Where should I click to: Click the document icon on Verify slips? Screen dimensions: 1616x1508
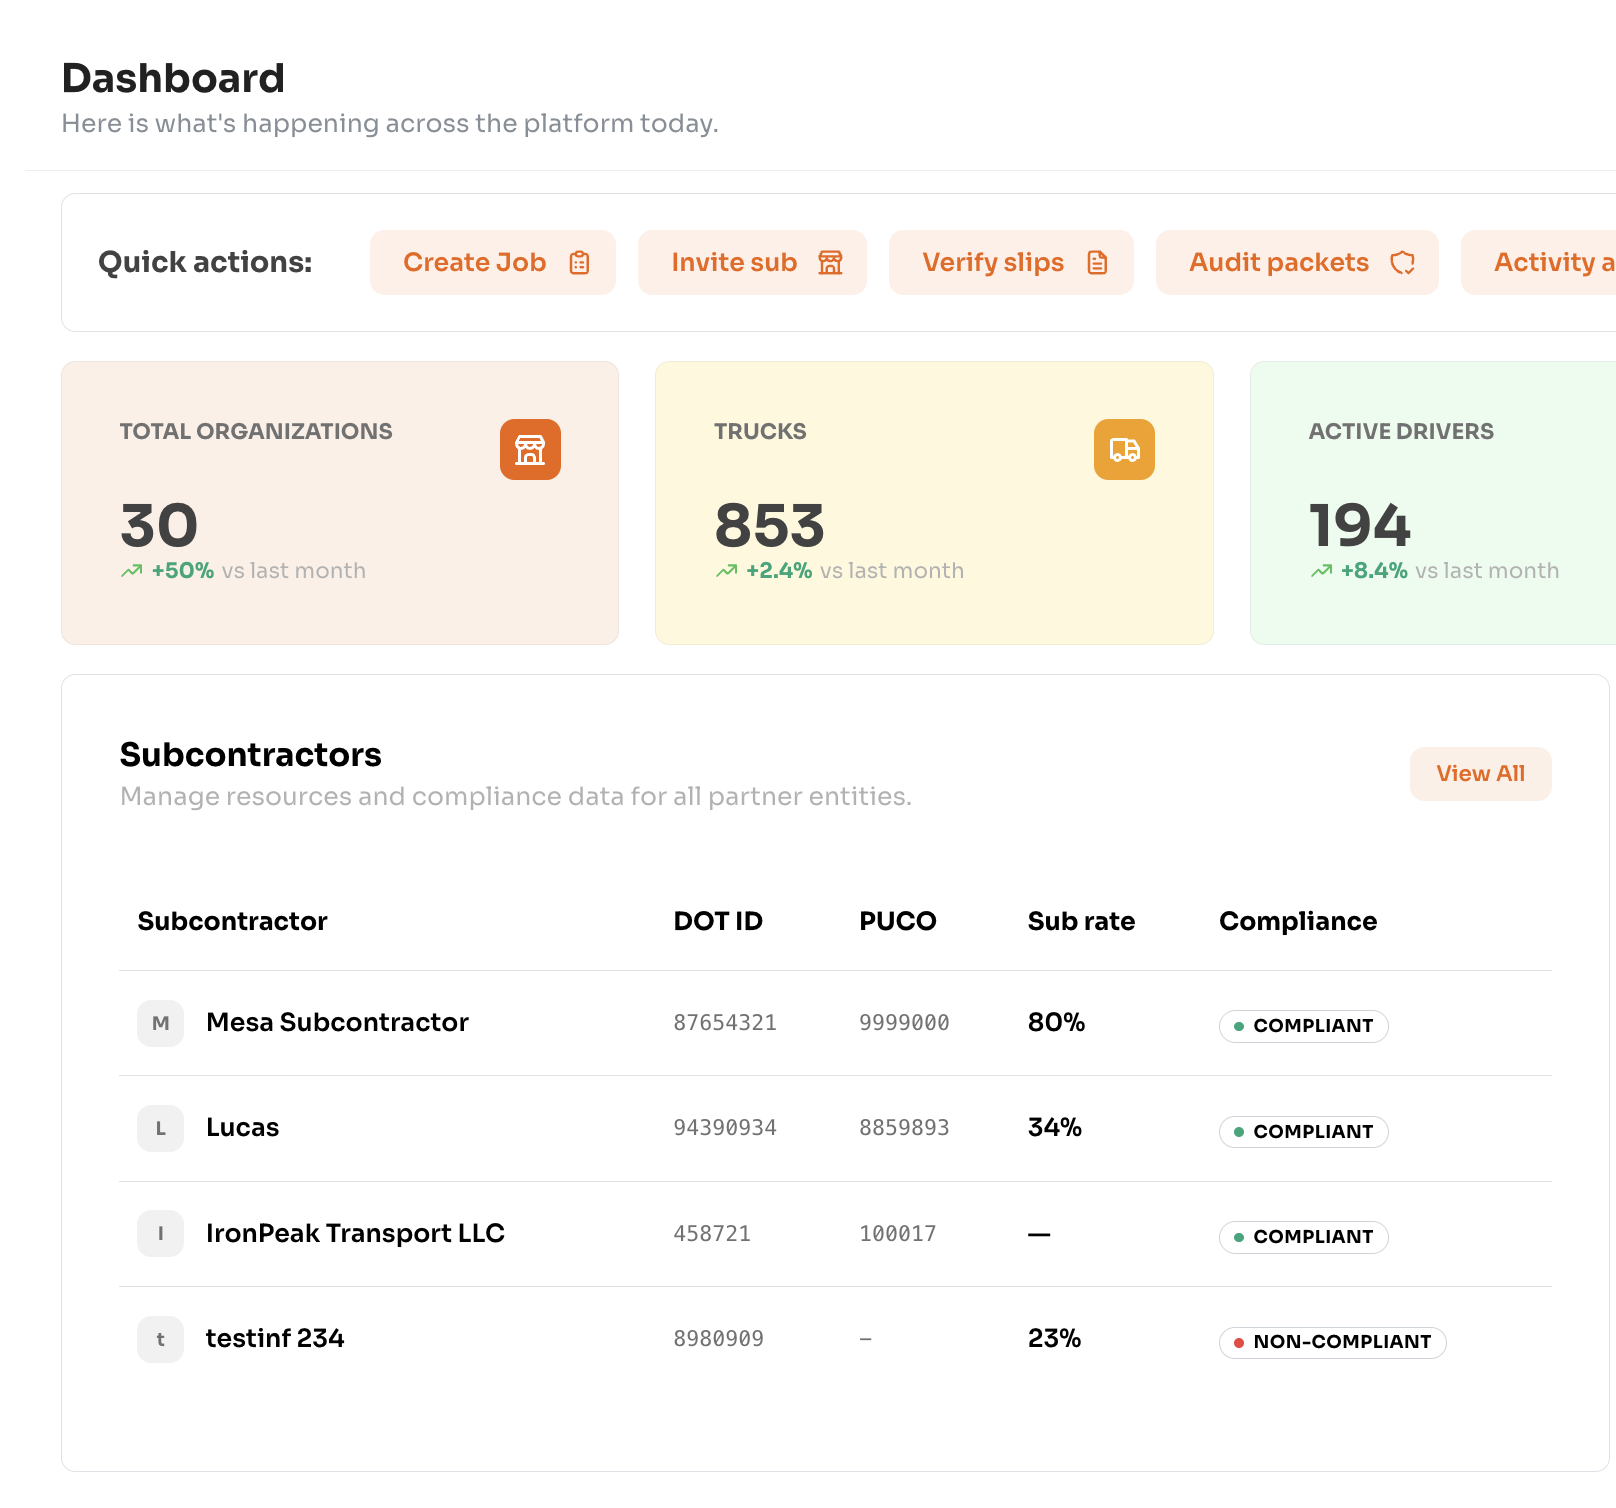coord(1098,263)
